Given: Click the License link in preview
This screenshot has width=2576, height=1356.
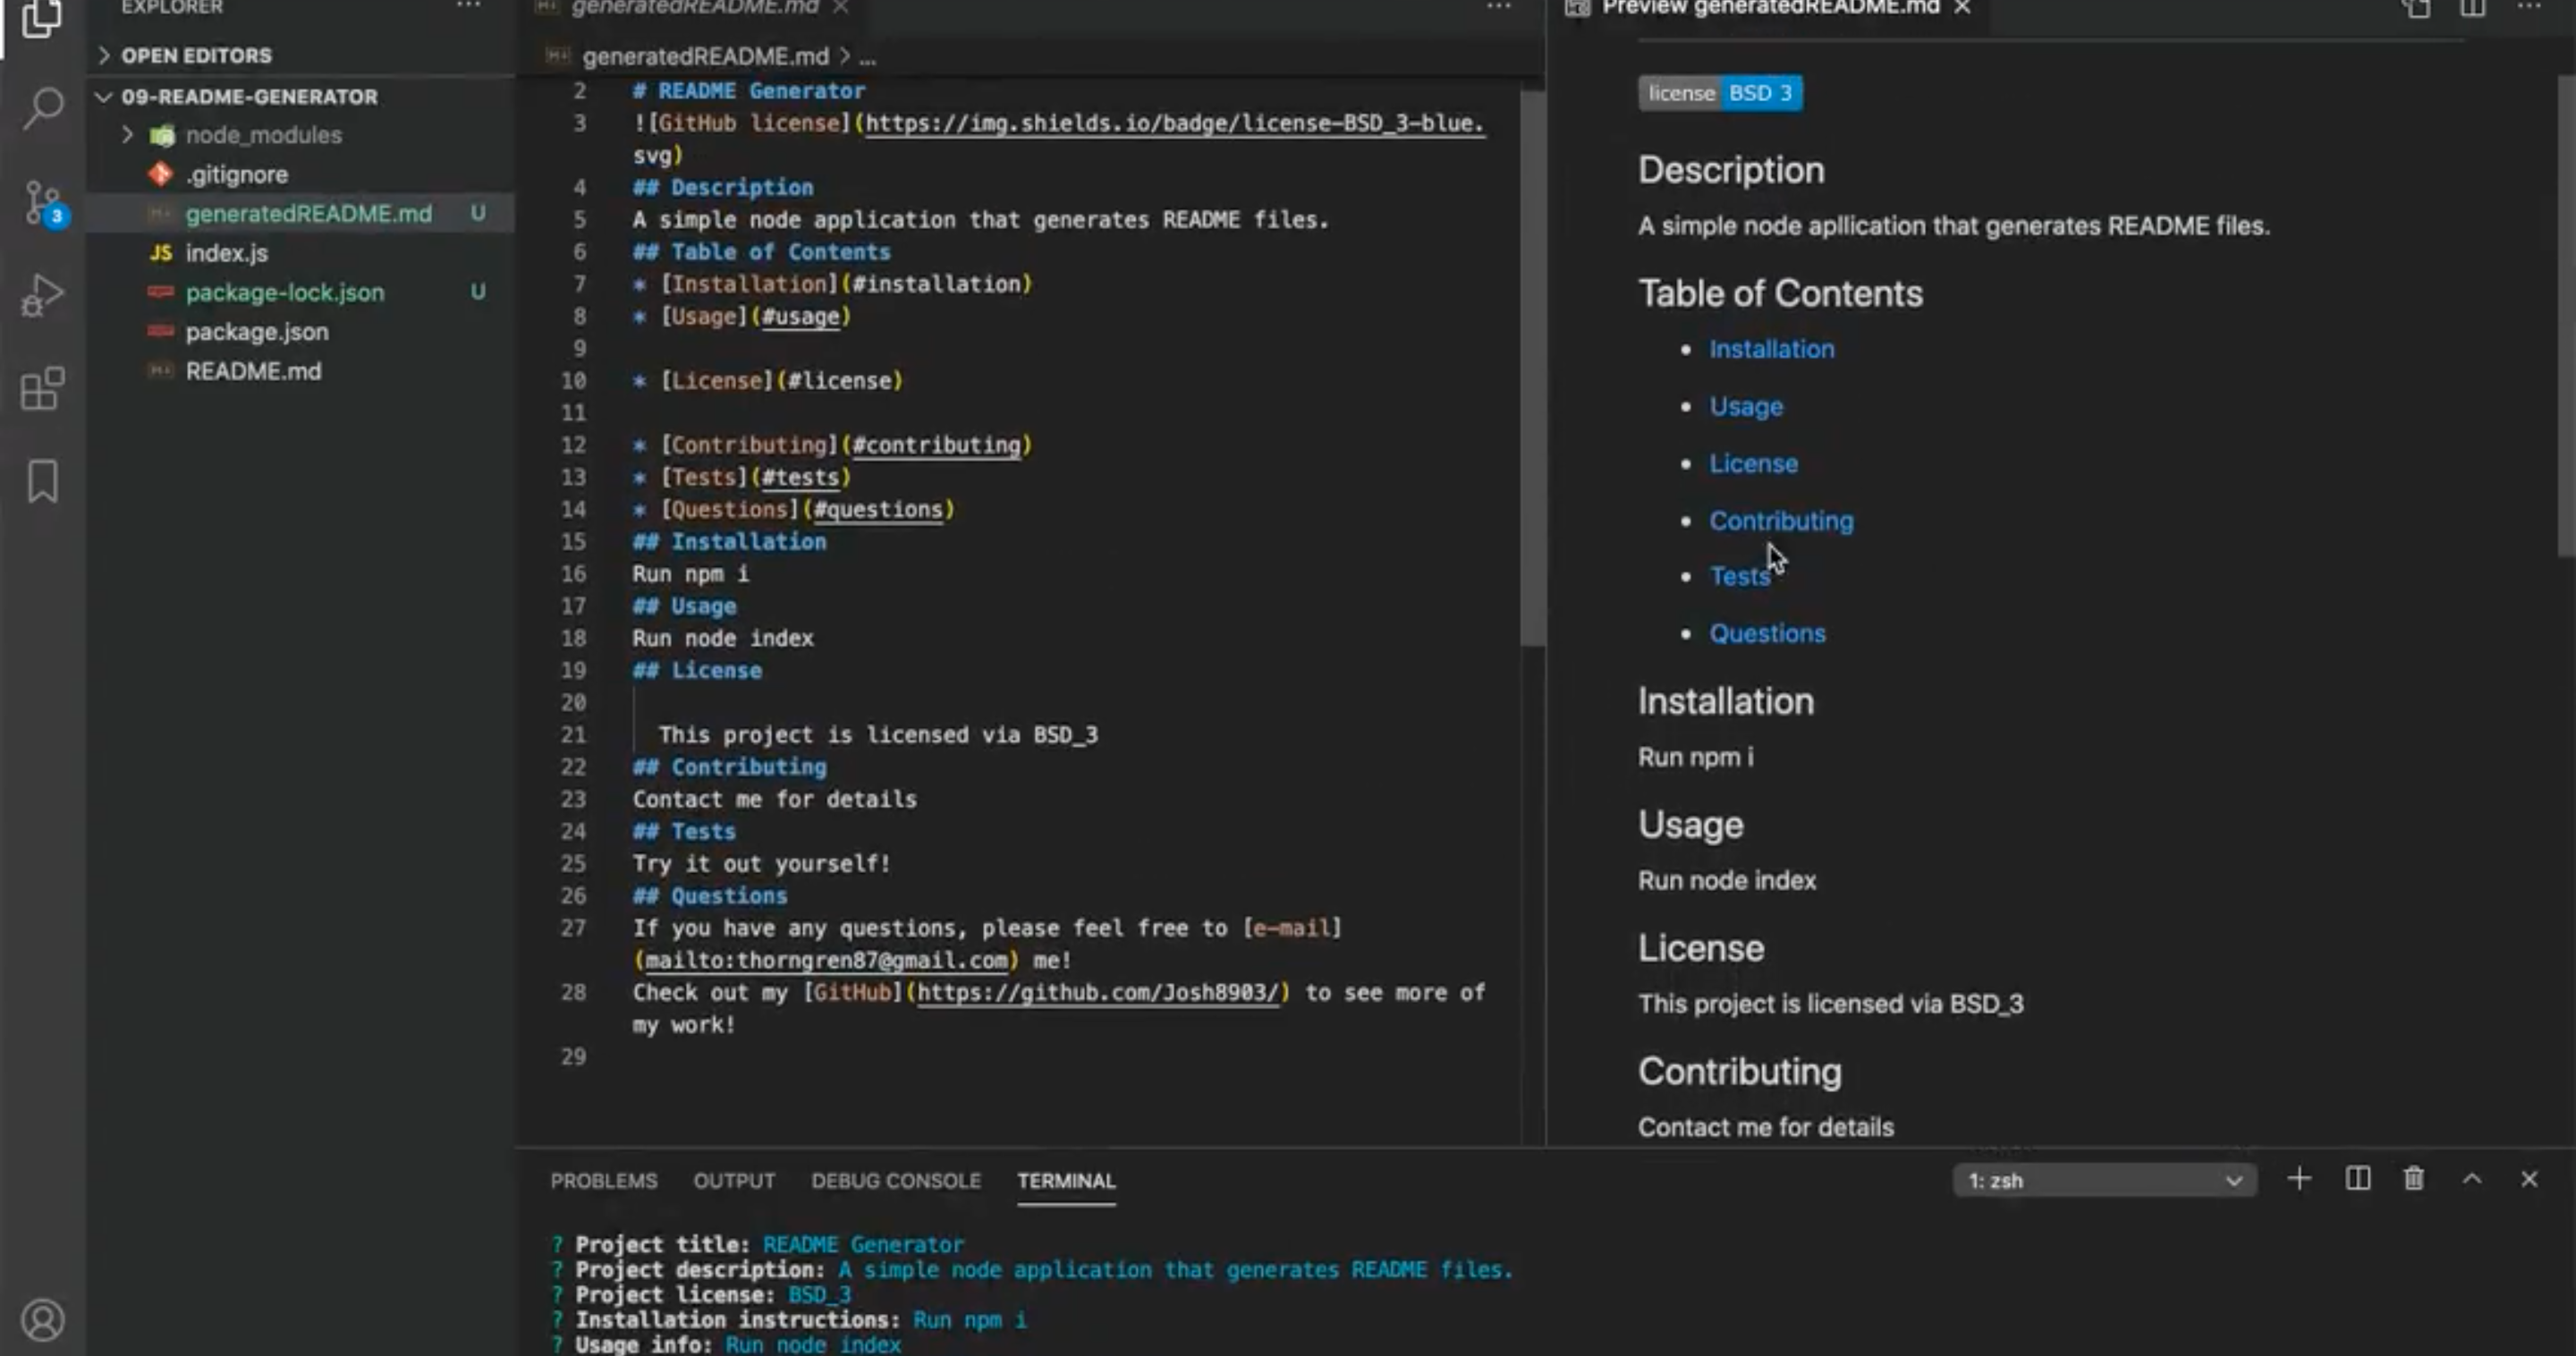Looking at the screenshot, I should coord(1753,463).
